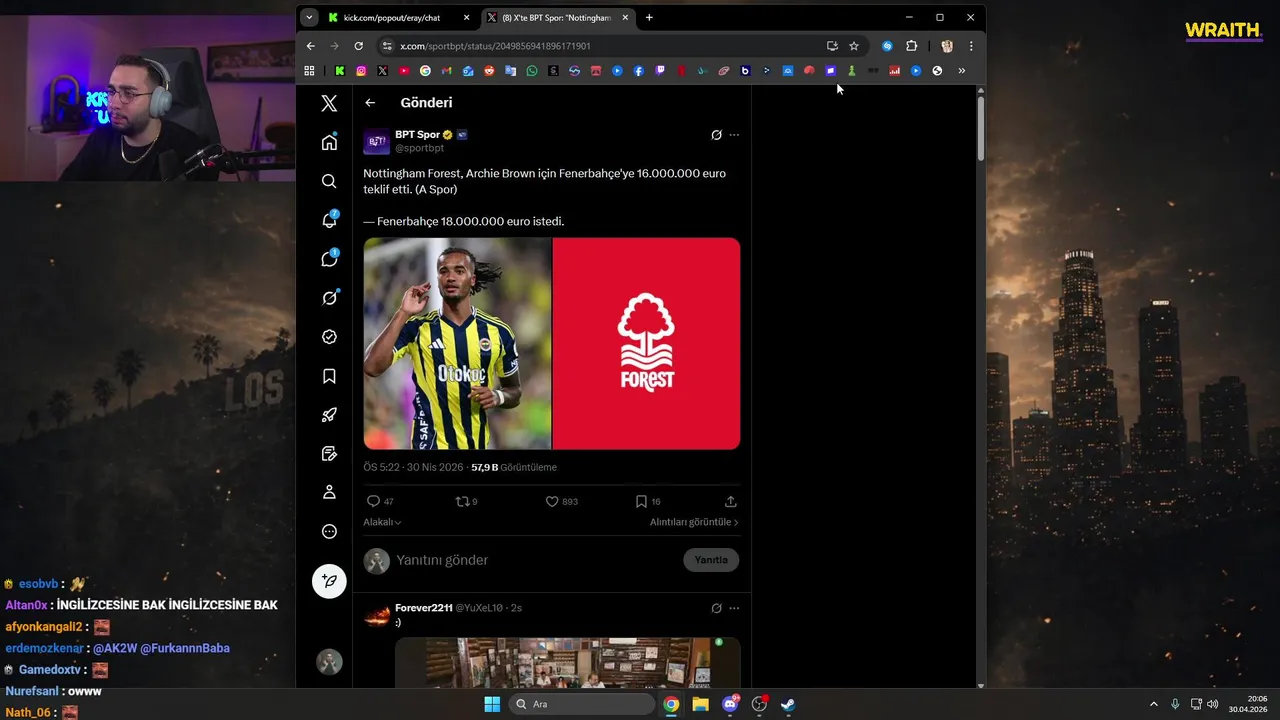The image size is (1280, 720).
Task: Click the x.com address bar URL
Action: pyautogui.click(x=495, y=46)
